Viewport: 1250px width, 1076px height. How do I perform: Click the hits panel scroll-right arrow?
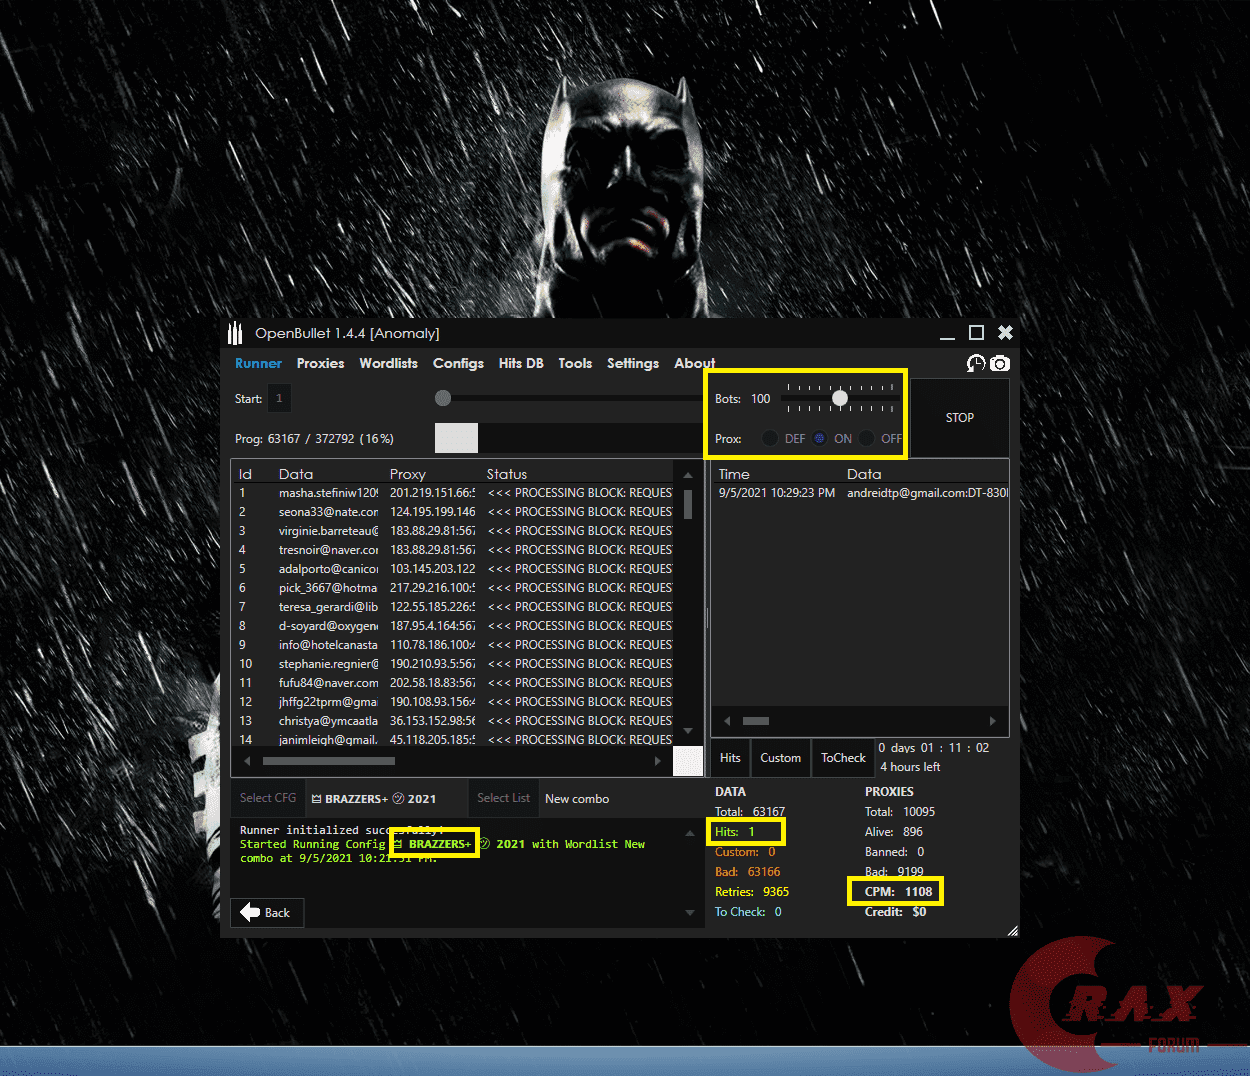tap(992, 721)
